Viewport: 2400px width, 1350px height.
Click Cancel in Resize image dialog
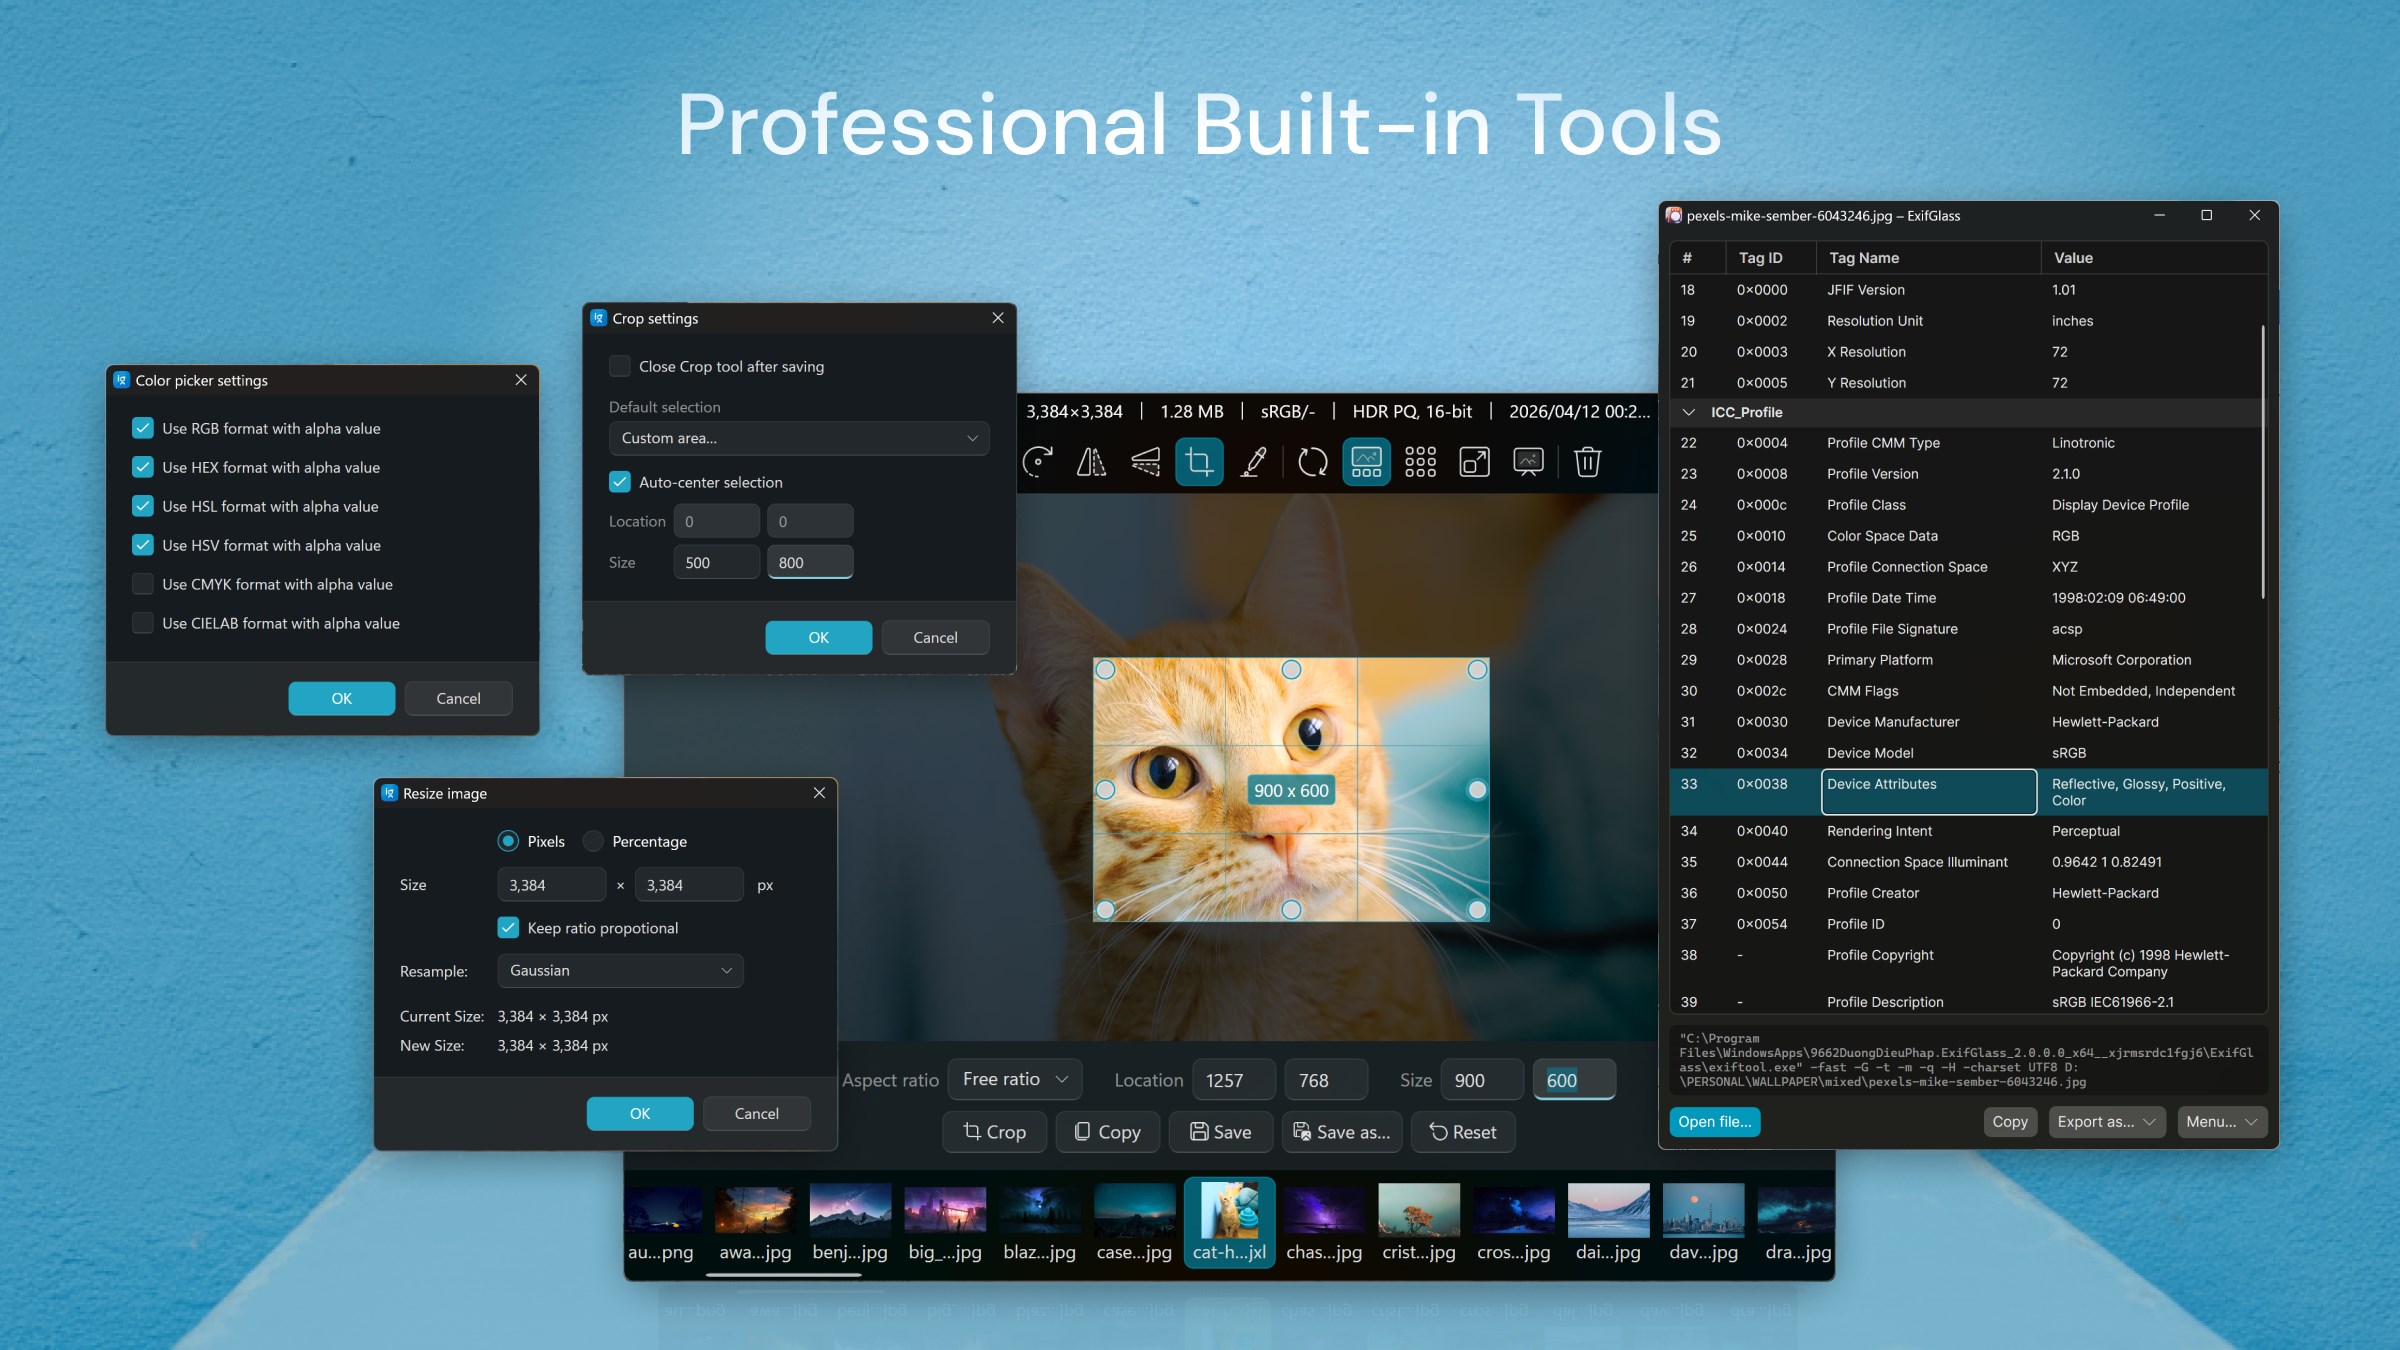(756, 1113)
